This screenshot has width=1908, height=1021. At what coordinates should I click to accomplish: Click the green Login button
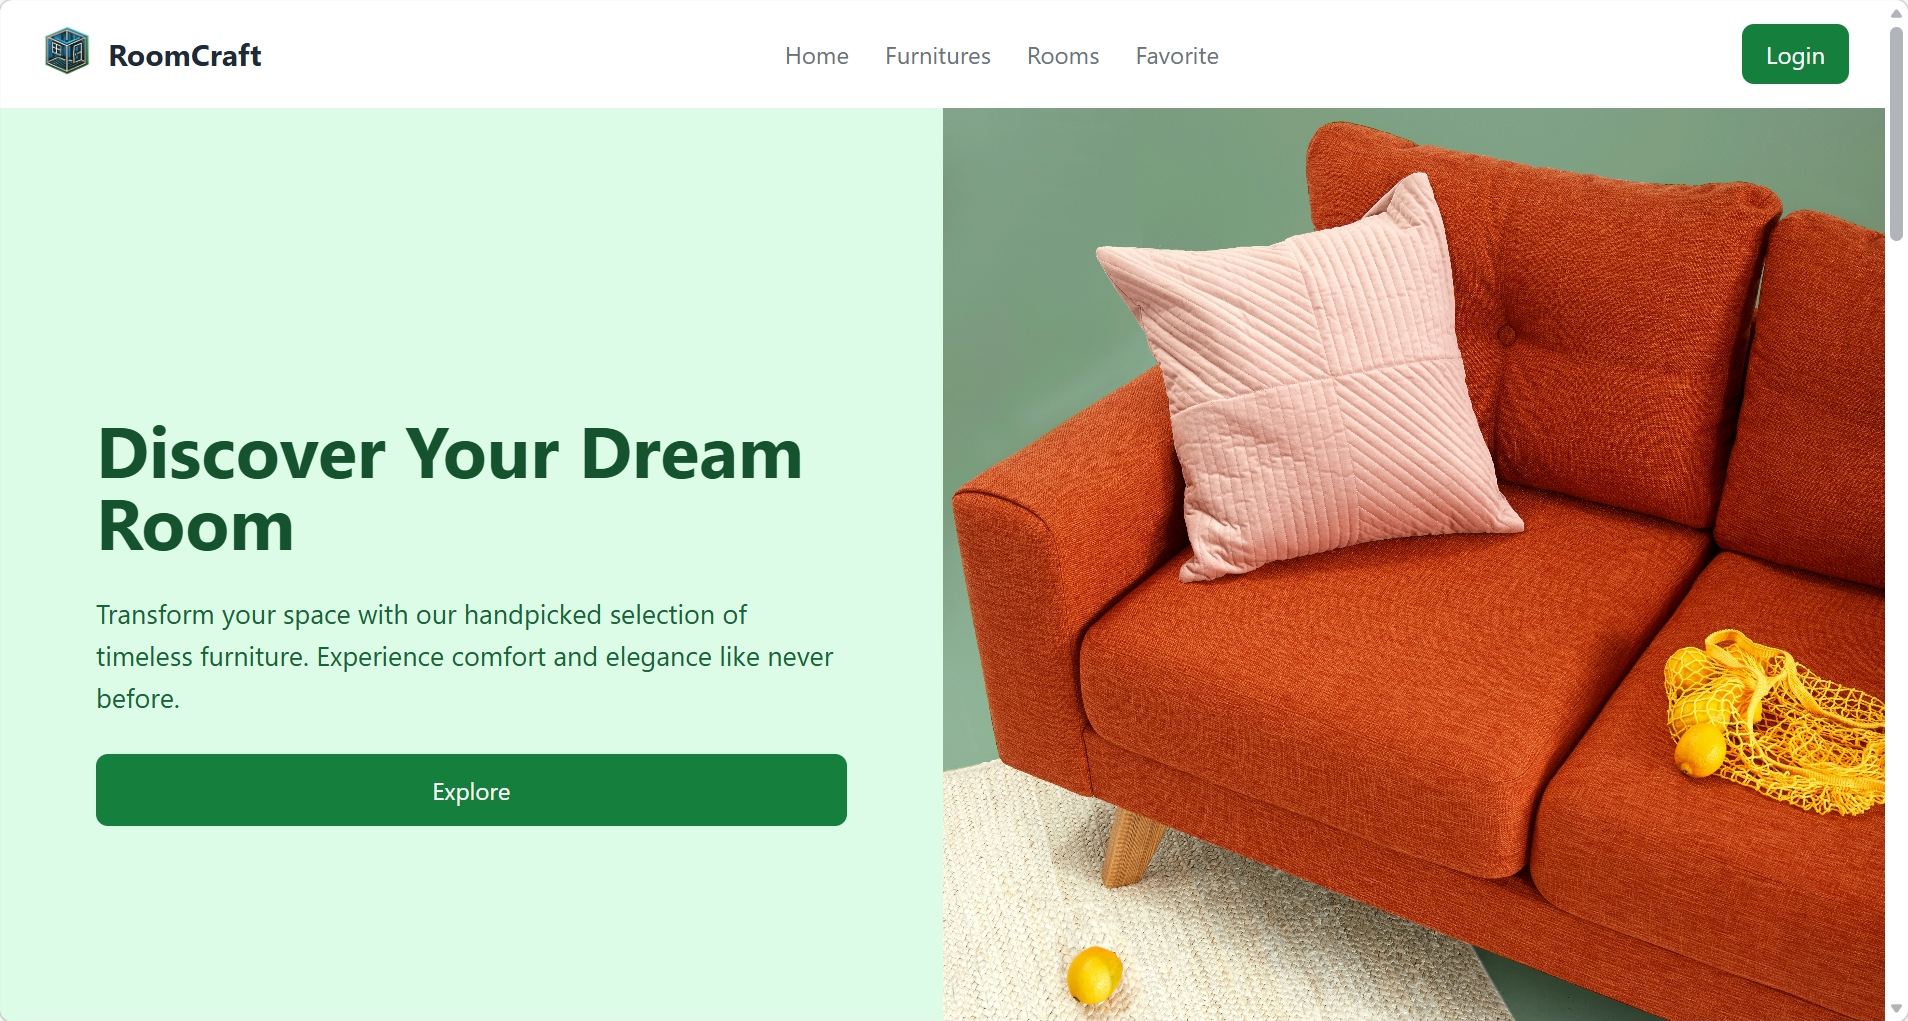point(1795,54)
